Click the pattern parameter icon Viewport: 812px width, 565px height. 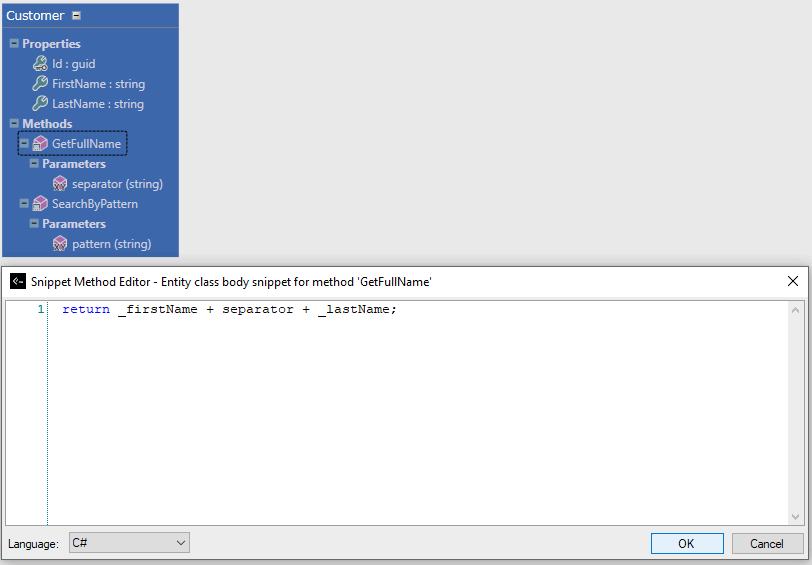[60, 244]
